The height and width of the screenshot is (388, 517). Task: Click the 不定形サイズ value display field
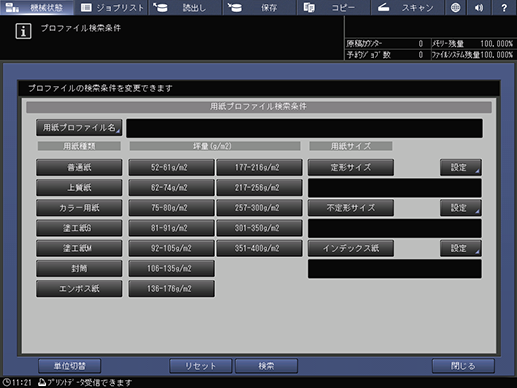coord(395,228)
